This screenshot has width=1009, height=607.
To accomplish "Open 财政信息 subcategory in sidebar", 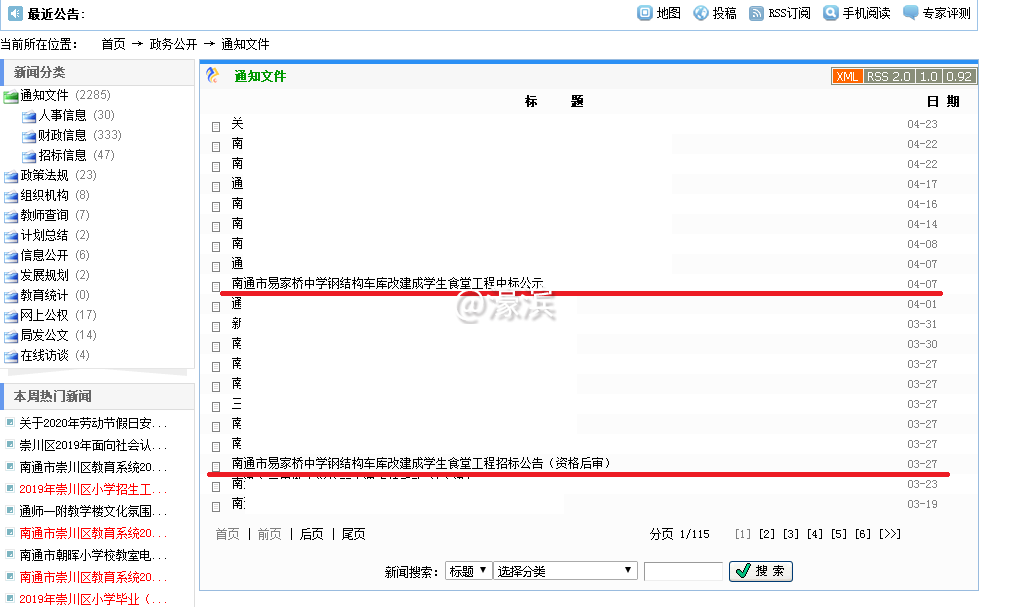I will (62, 135).
